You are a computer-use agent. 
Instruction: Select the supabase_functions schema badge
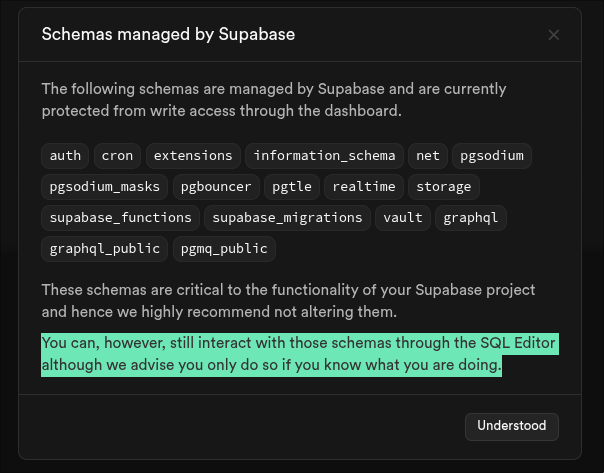(x=120, y=217)
